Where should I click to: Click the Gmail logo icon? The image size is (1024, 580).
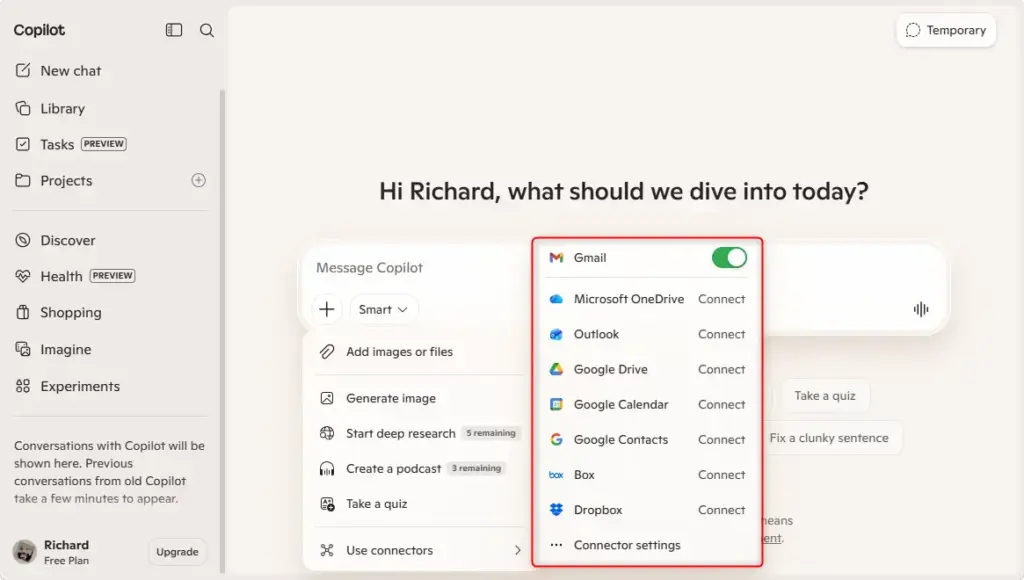pos(556,257)
